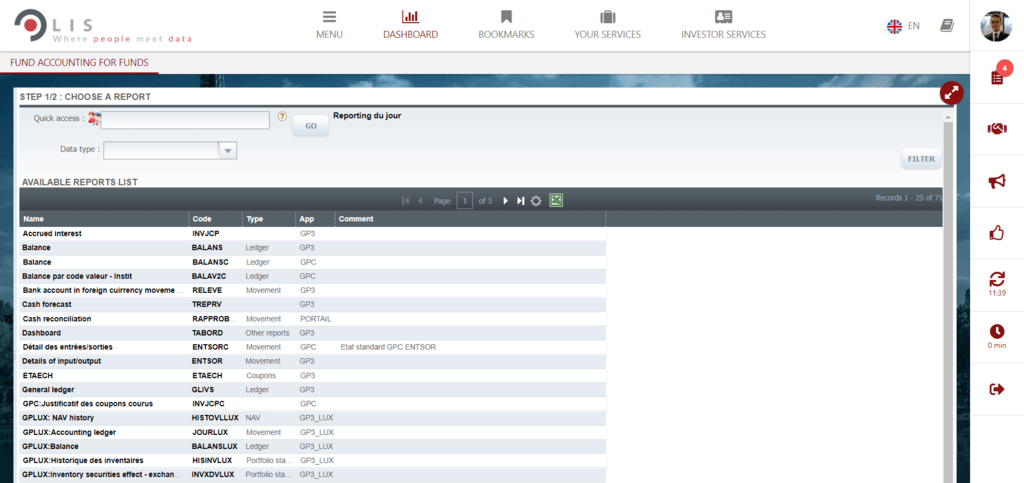Screen dimensions: 1024x483
Task: Open announcements megaphone icon
Action: [x=997, y=181]
